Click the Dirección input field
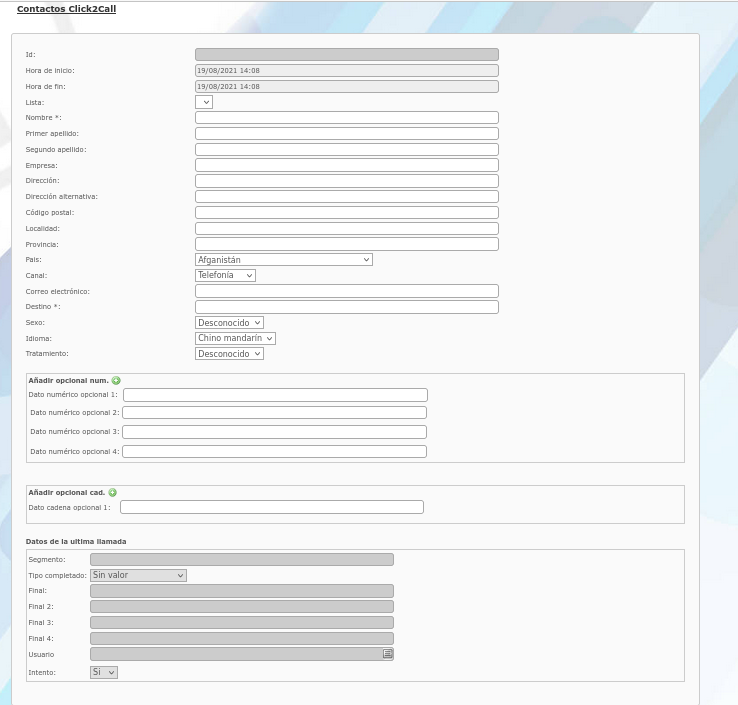Screen dimensions: 738x705 pos(347,181)
